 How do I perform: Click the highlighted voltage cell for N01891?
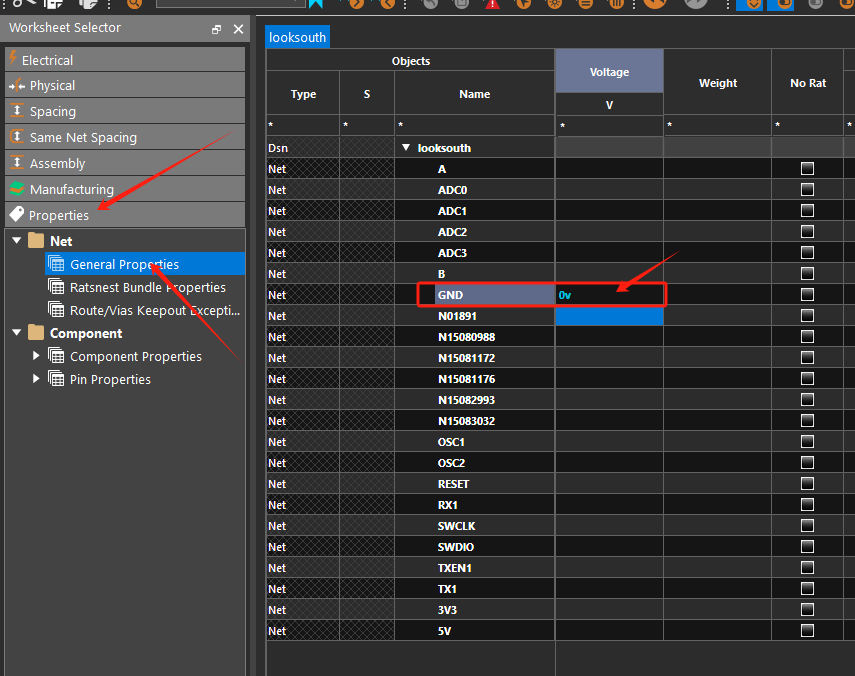[609, 316]
